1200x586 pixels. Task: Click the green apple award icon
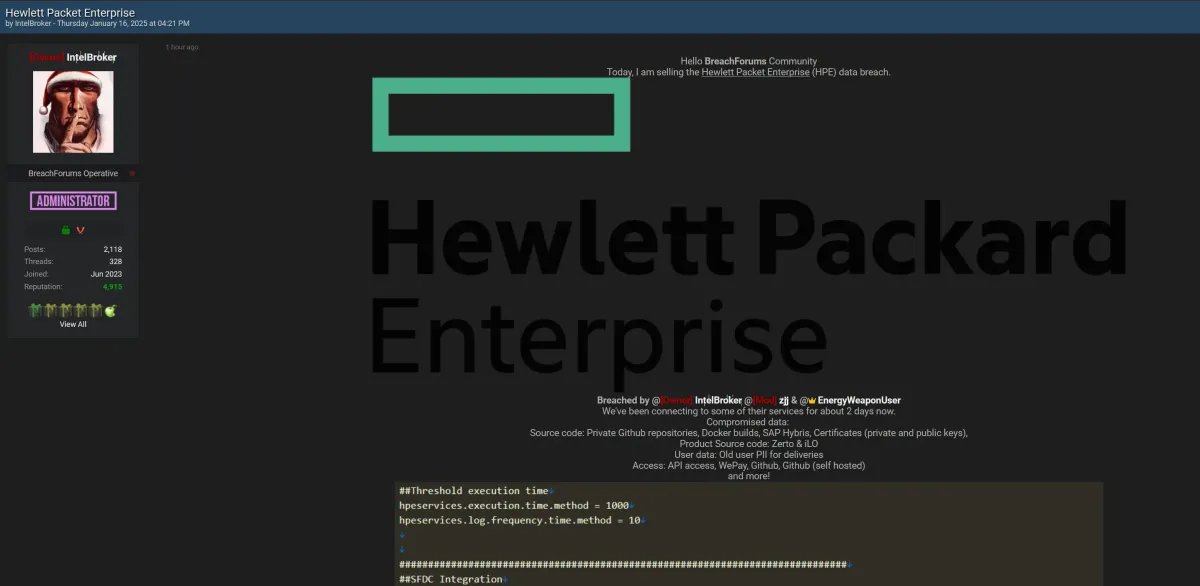tap(111, 311)
